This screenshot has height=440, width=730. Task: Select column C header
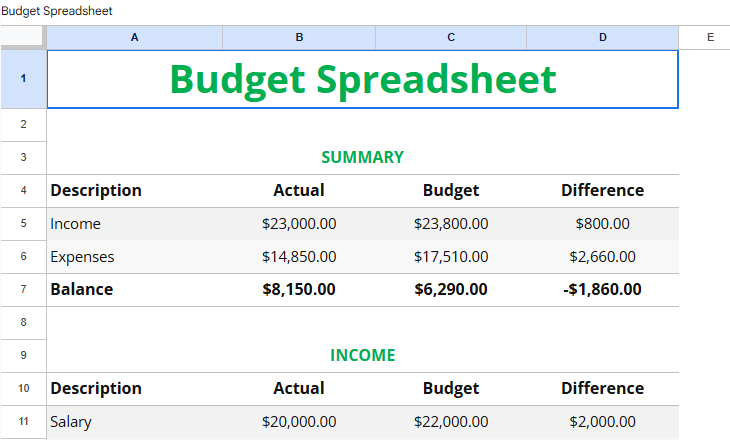(451, 37)
